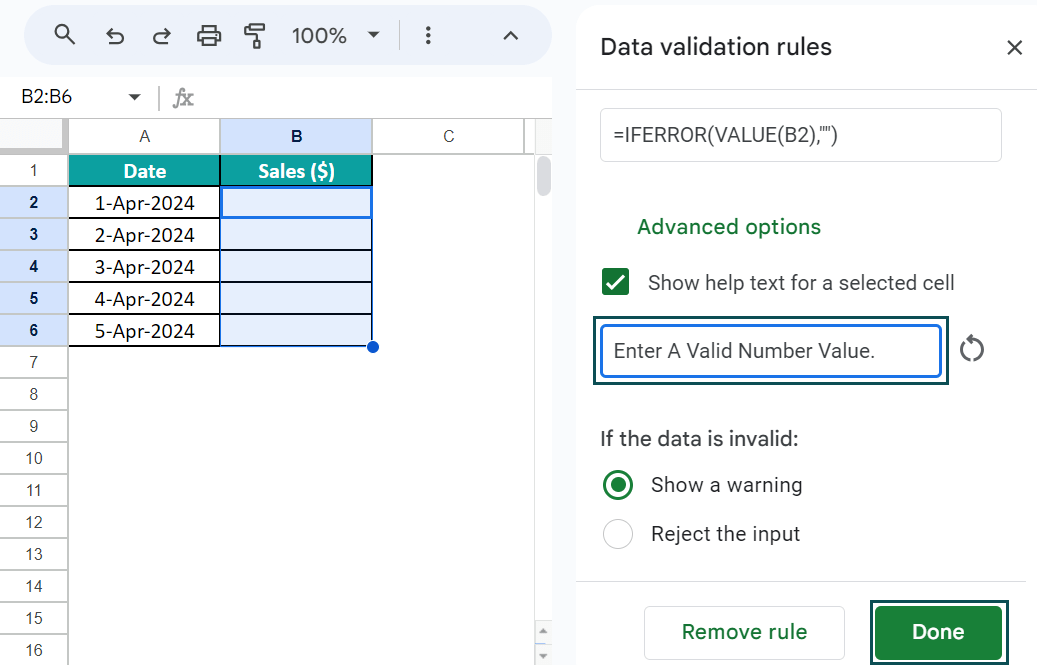Open Advanced options
Screen dimensions: 1037x665
729,227
